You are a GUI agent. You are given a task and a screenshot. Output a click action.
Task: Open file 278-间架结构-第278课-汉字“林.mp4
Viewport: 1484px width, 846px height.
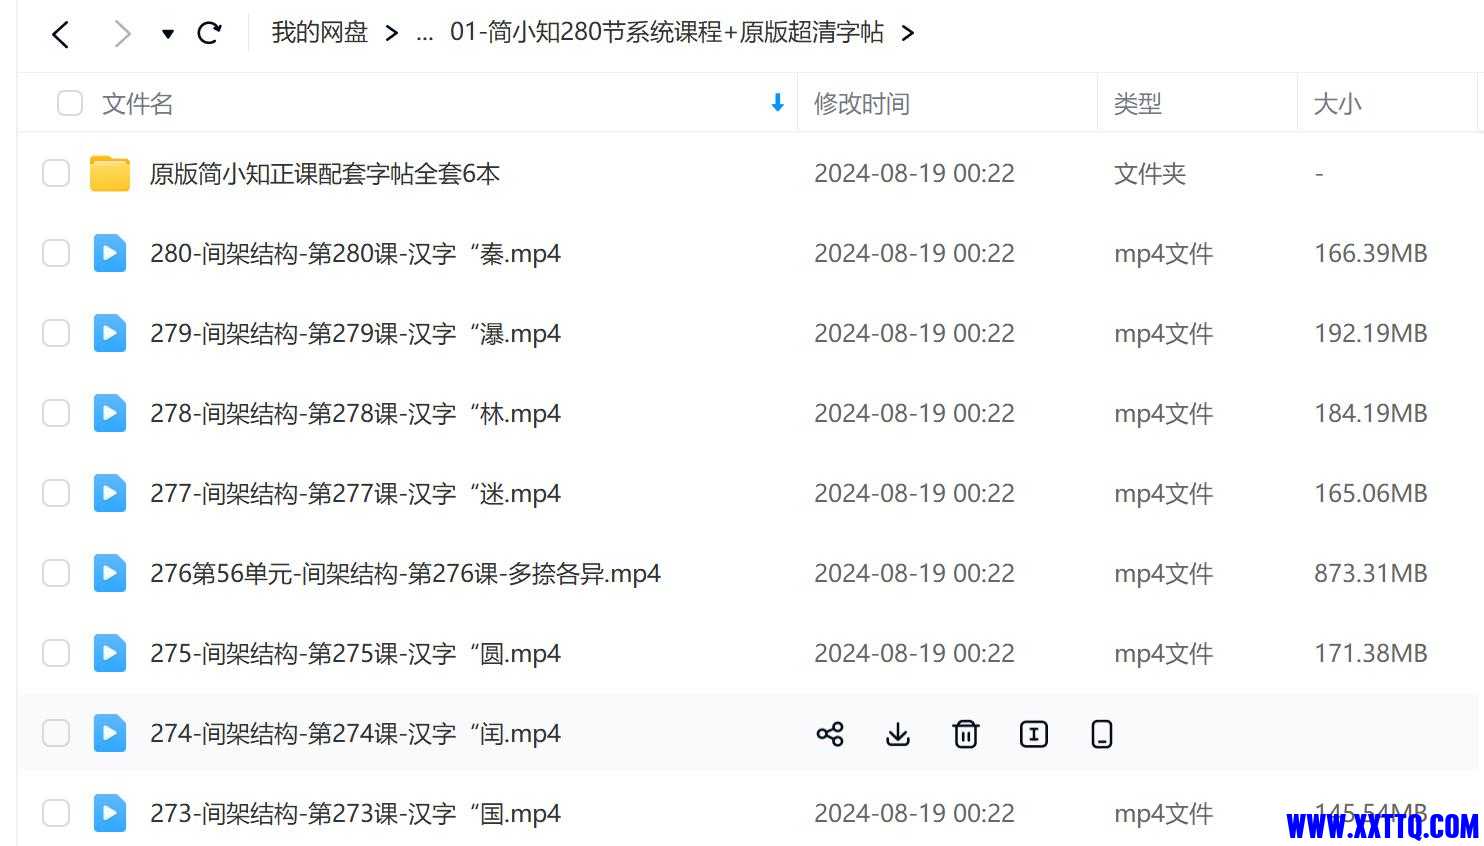(x=355, y=414)
